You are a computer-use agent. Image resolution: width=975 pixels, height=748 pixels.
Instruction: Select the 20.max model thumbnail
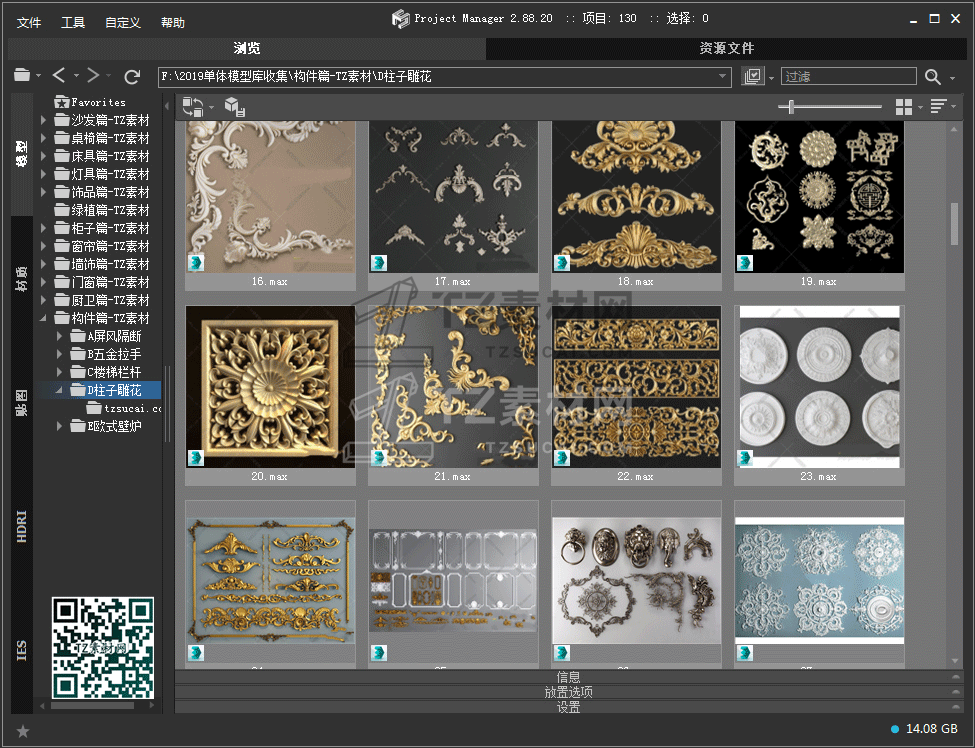click(270, 386)
